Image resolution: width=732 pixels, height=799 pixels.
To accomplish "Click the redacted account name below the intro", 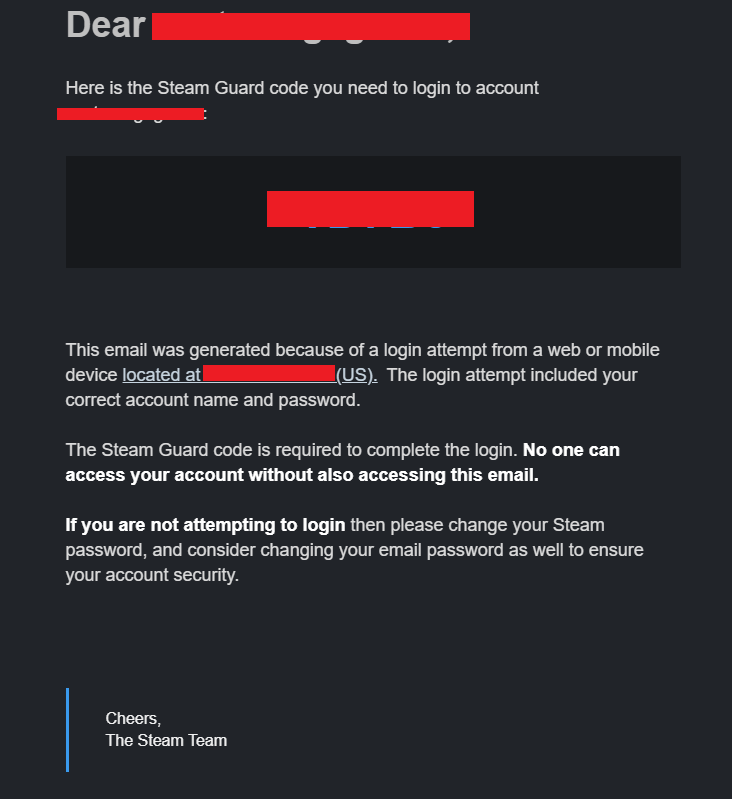I will [x=130, y=114].
